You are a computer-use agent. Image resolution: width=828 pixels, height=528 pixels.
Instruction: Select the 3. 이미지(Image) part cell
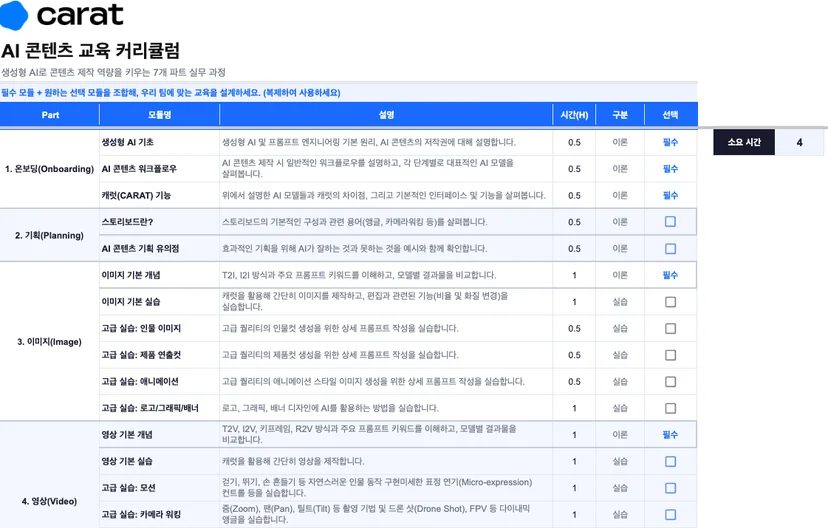[x=50, y=342]
